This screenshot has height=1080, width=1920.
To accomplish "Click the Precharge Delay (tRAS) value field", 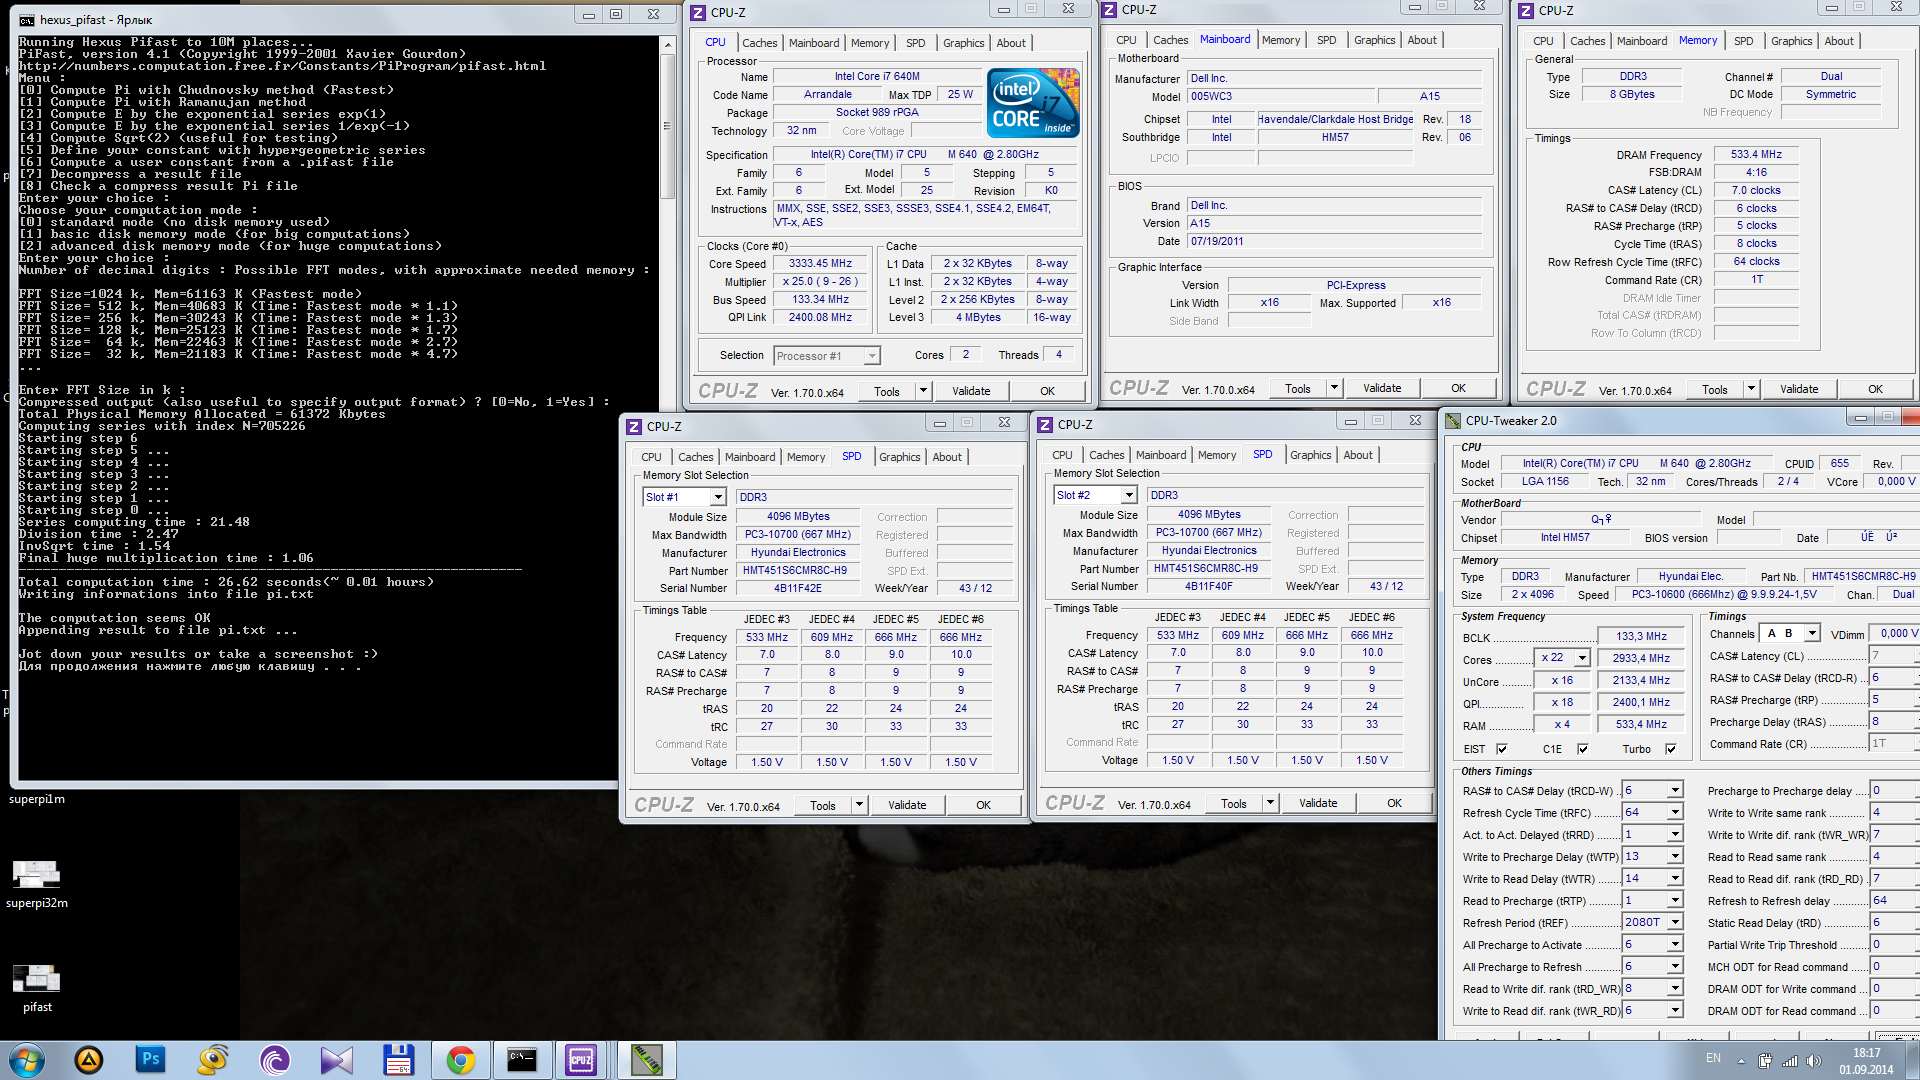I will [1893, 722].
